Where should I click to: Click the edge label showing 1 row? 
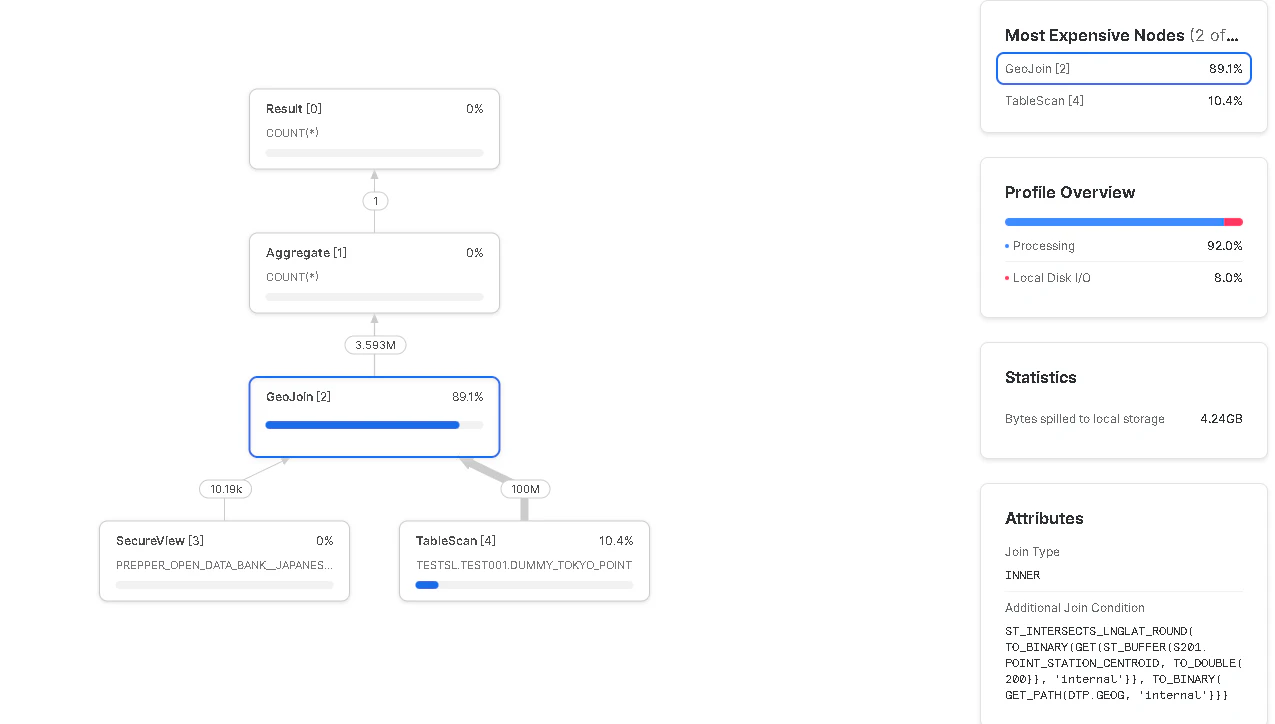tap(375, 201)
